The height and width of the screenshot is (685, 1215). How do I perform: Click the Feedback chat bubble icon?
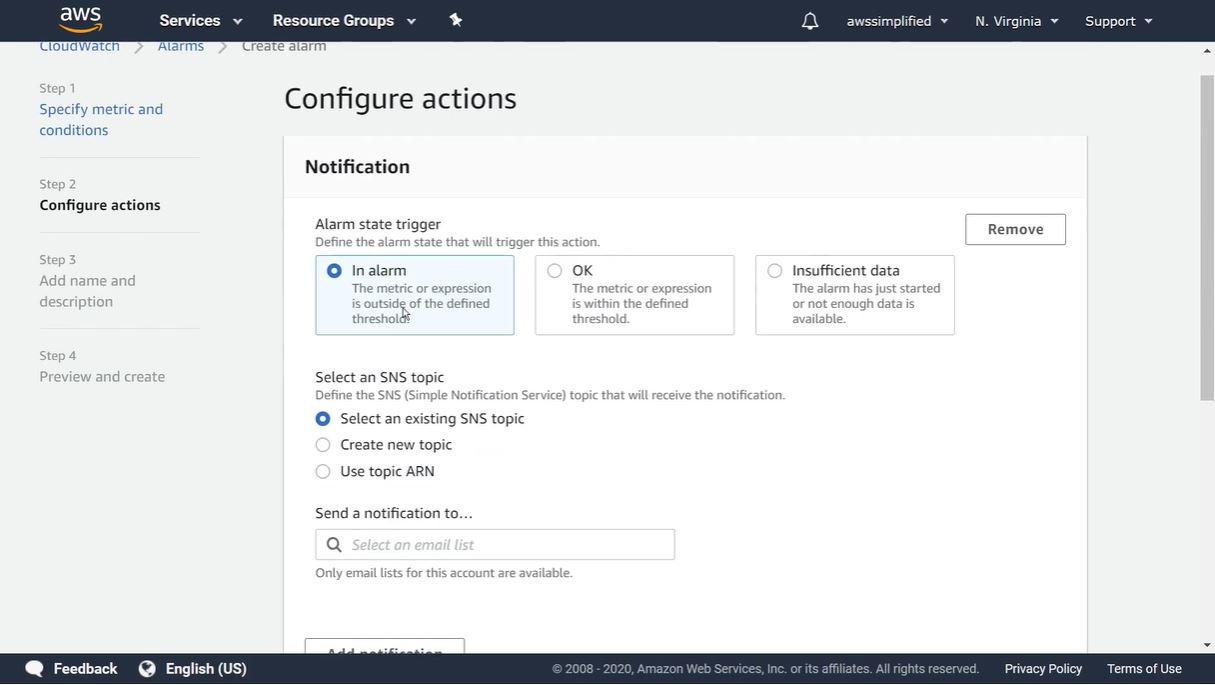tap(35, 669)
